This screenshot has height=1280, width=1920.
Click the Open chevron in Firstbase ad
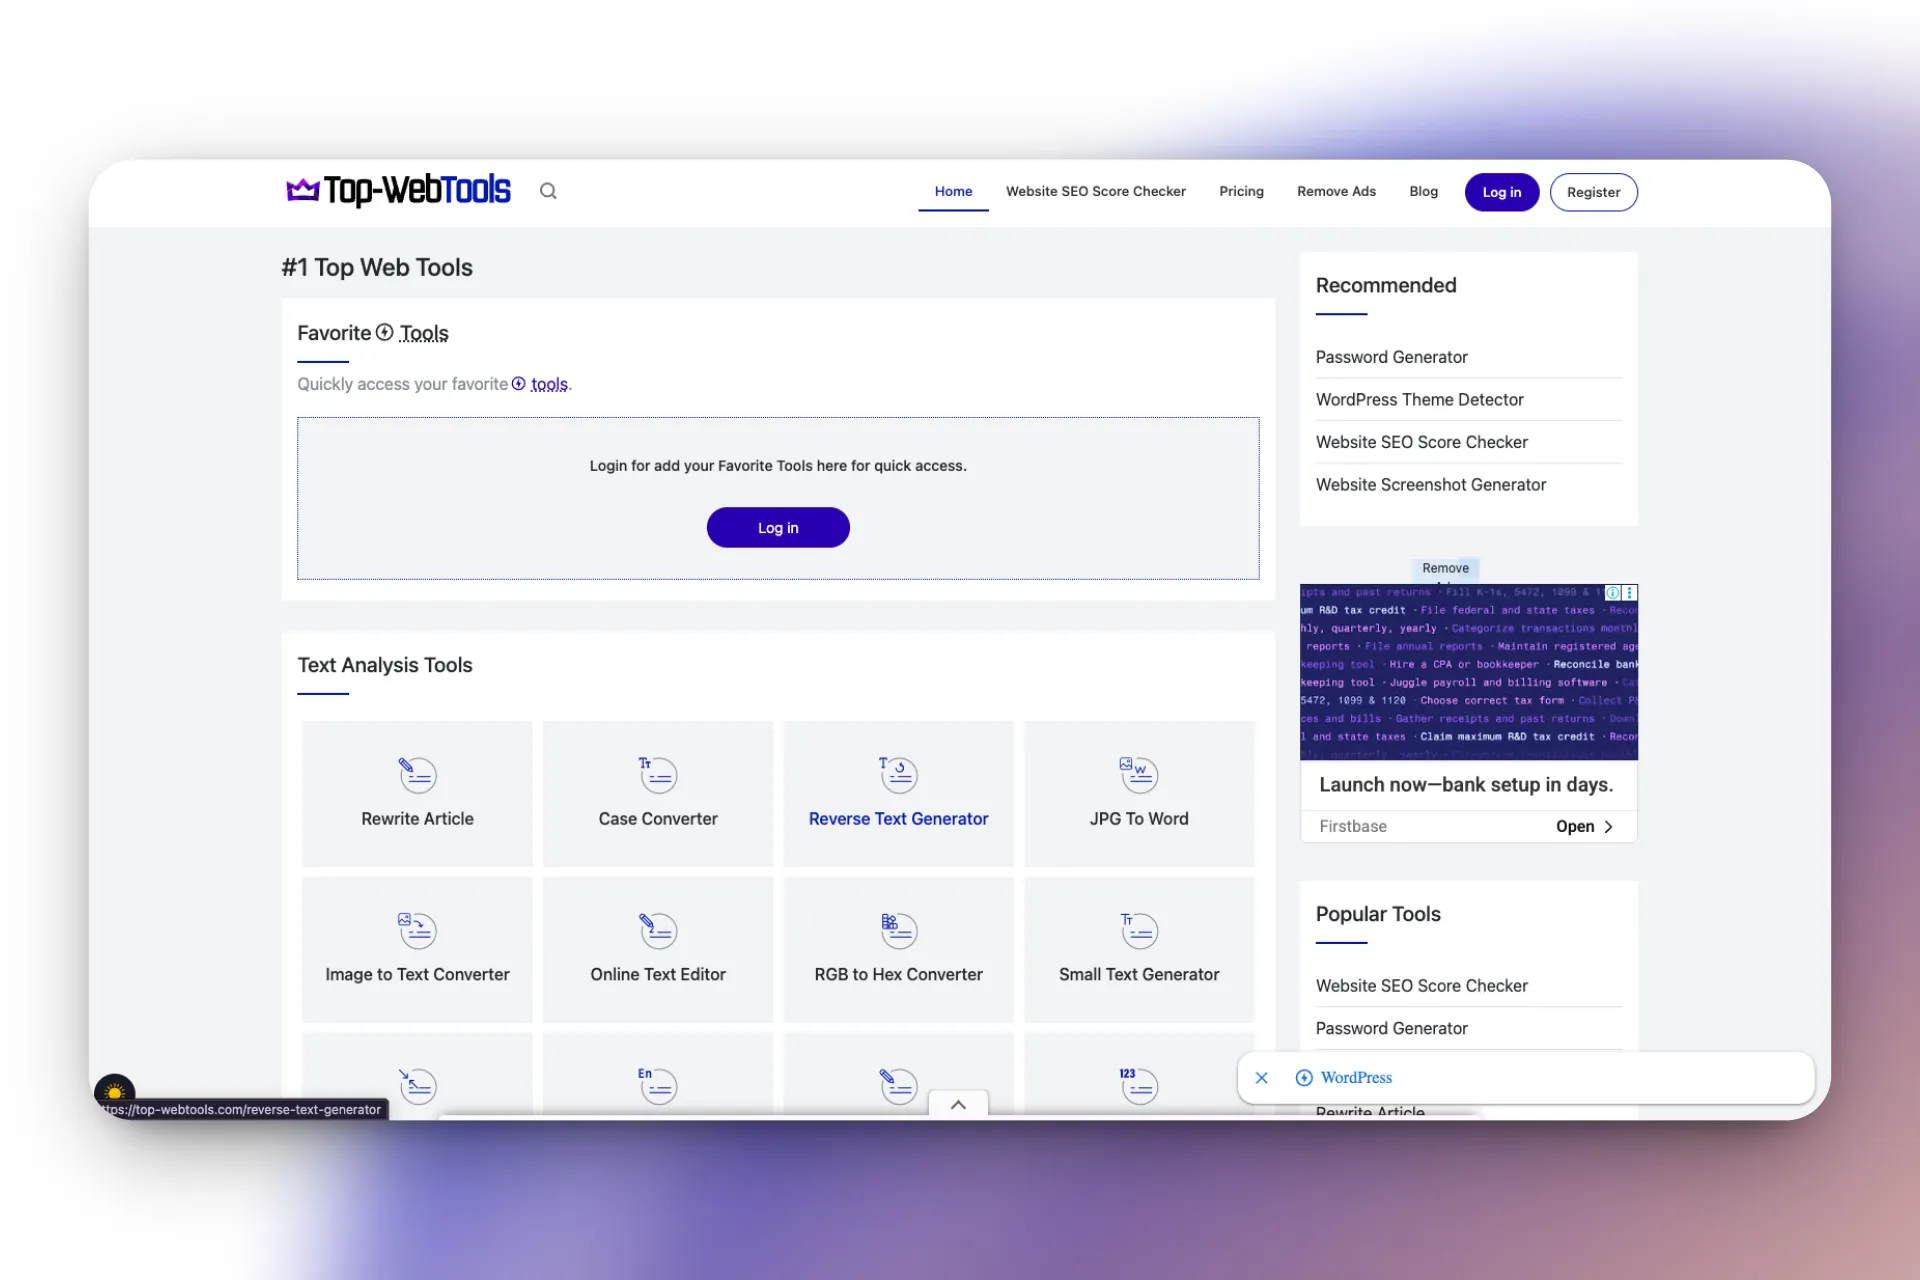(x=1608, y=826)
